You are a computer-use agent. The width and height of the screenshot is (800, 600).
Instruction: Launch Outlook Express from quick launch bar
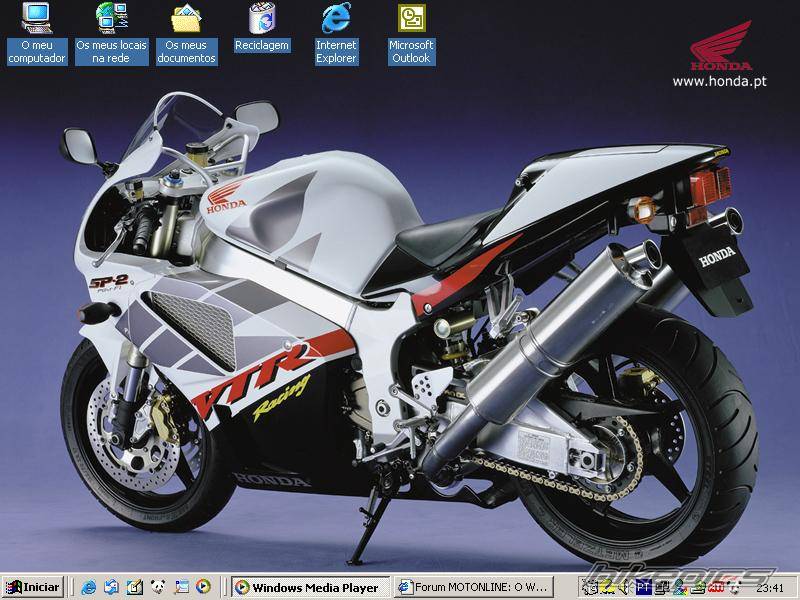[x=112, y=587]
